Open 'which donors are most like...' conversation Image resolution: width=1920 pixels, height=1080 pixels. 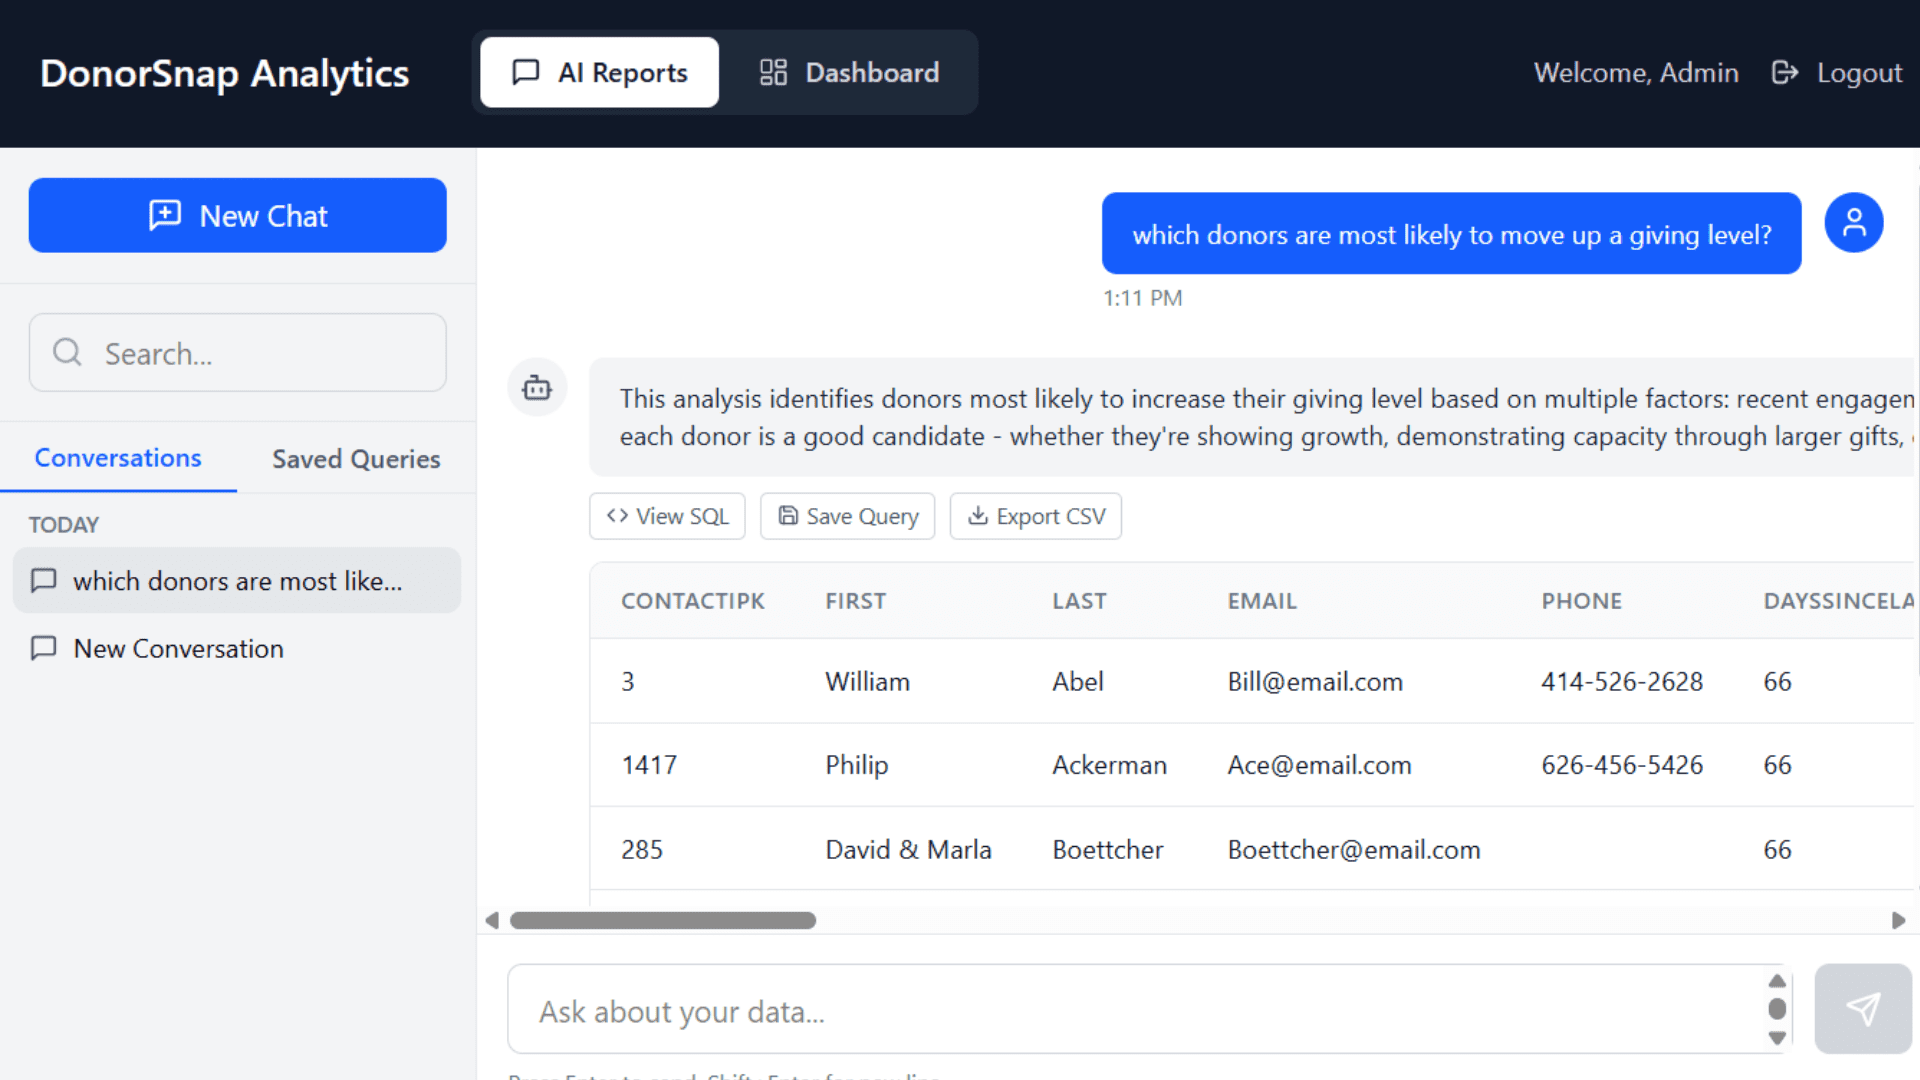click(237, 581)
